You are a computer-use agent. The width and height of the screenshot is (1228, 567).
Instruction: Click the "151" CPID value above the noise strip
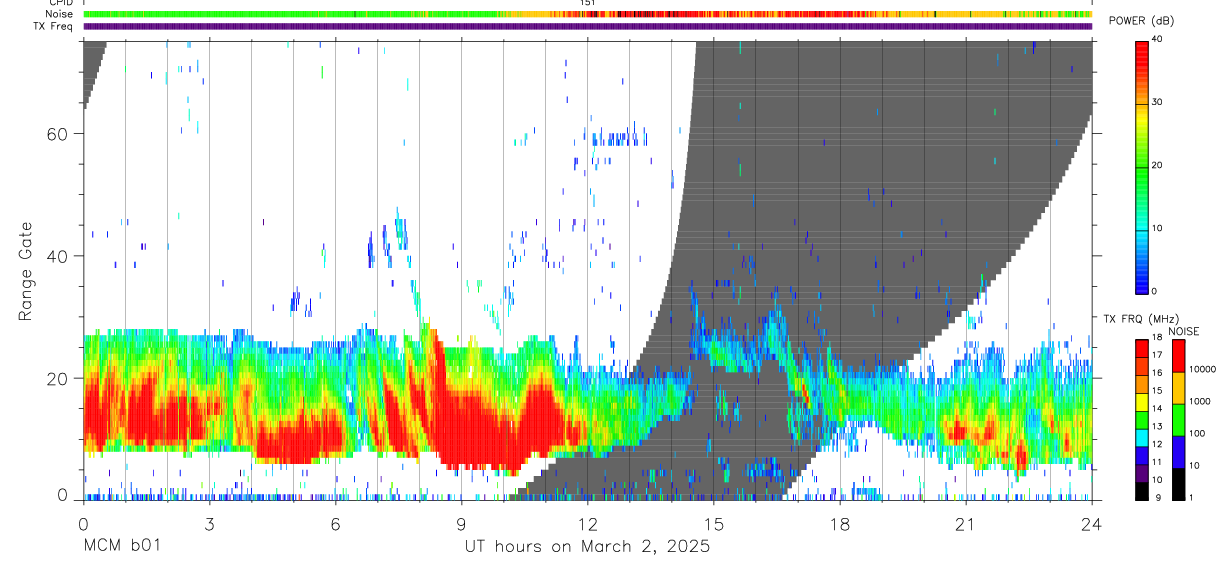(x=588, y=3)
